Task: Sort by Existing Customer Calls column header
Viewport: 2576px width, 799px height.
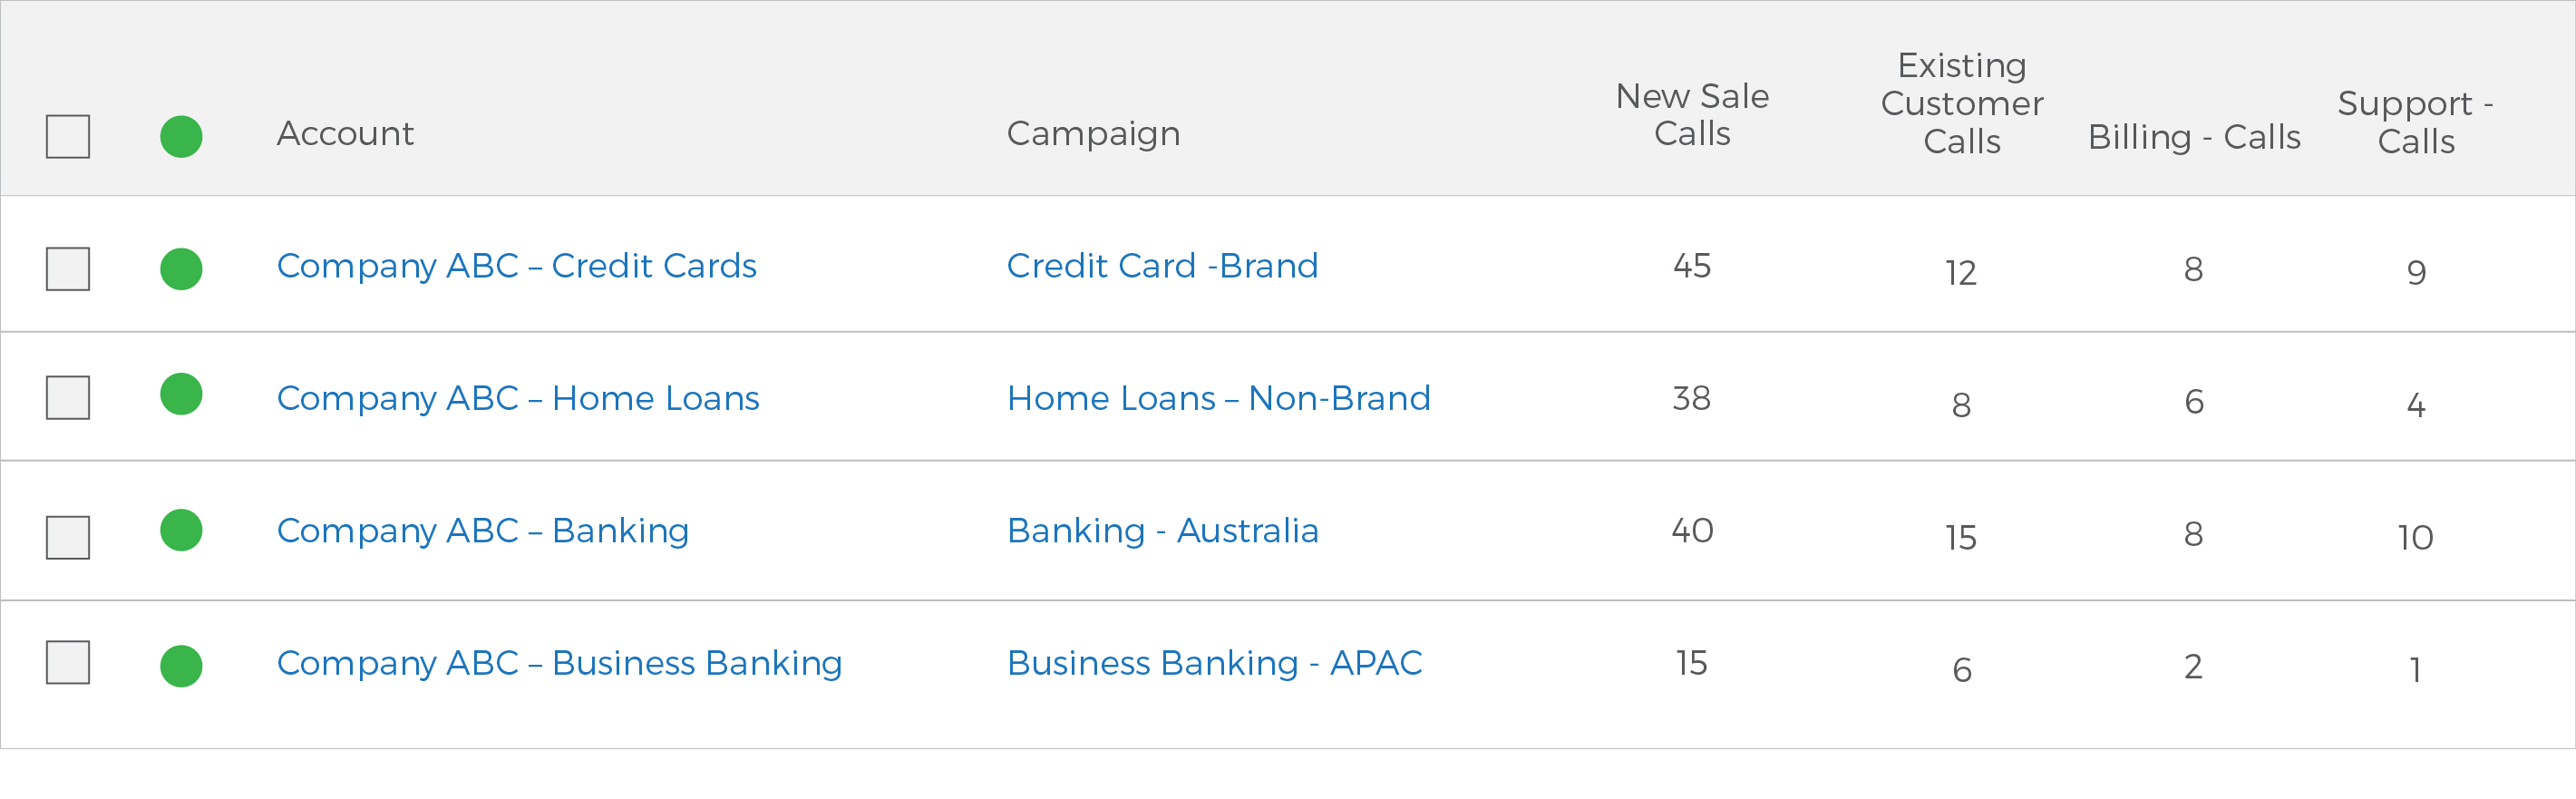Action: [x=1962, y=104]
